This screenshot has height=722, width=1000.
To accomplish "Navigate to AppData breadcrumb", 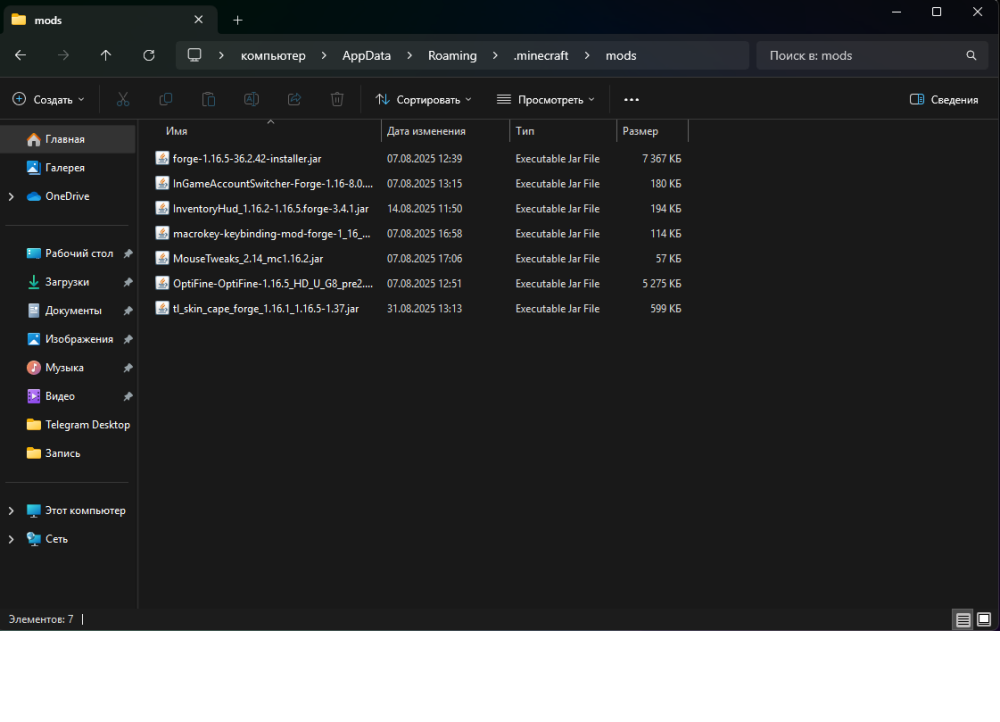I will tap(366, 55).
